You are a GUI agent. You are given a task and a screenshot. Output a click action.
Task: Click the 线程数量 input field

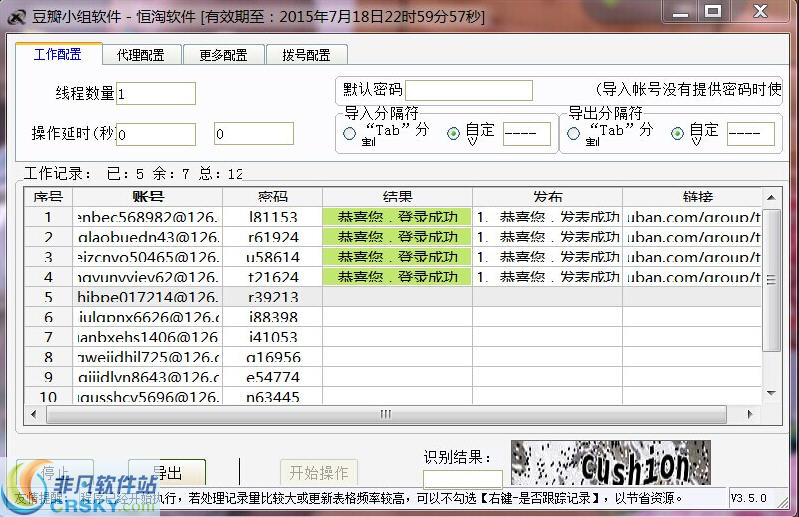pos(156,94)
